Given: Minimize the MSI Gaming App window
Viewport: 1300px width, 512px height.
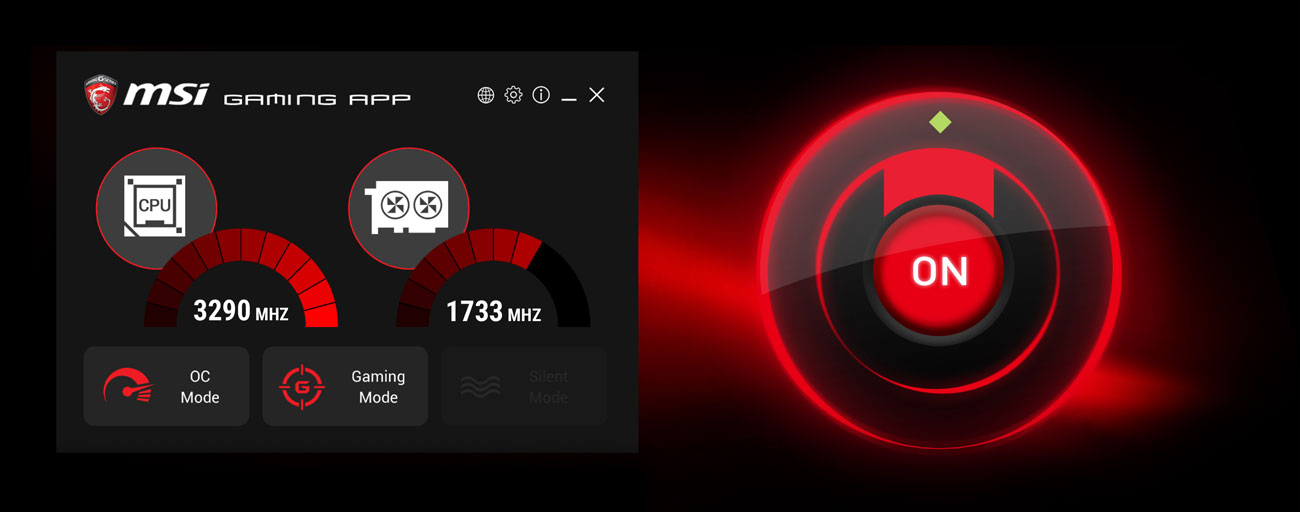Looking at the screenshot, I should pos(569,100).
